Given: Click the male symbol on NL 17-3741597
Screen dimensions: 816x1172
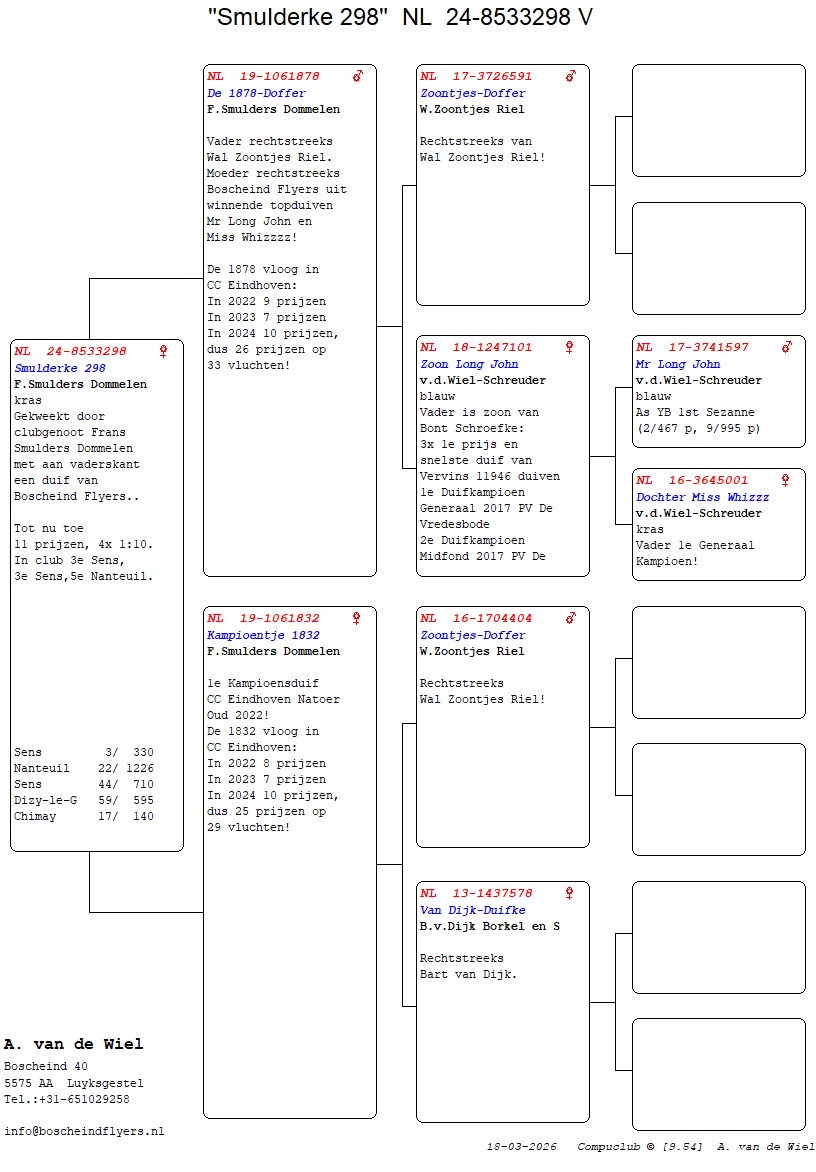Looking at the screenshot, I should (787, 347).
